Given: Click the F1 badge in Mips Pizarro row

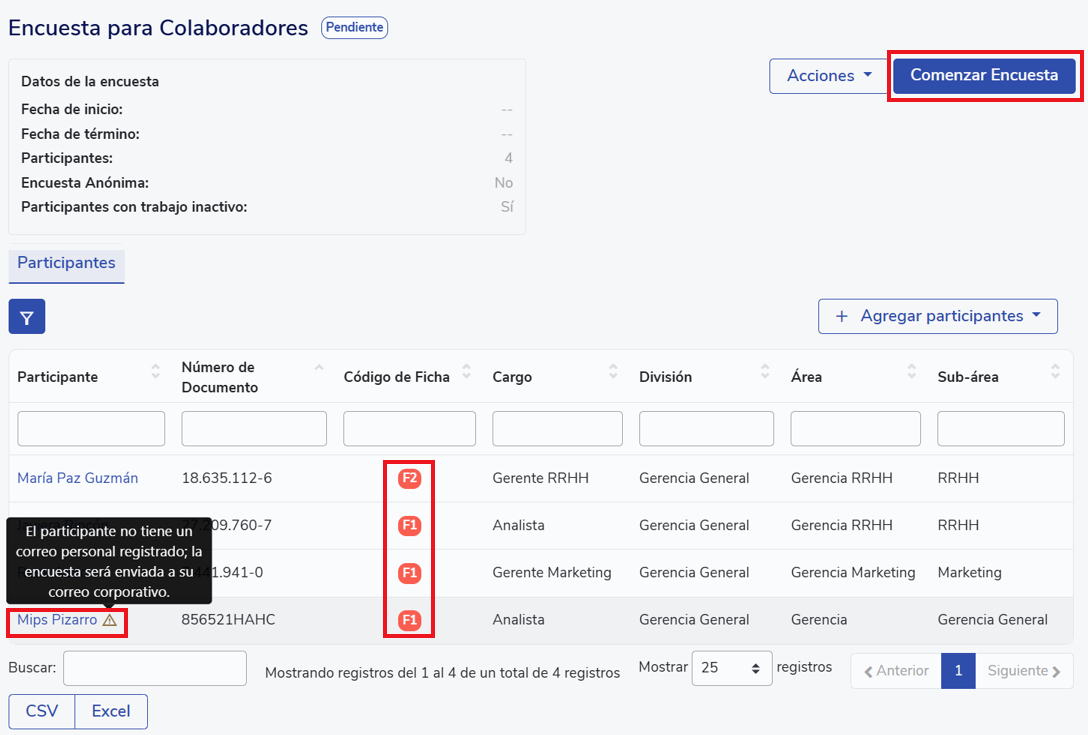Looking at the screenshot, I should (409, 620).
